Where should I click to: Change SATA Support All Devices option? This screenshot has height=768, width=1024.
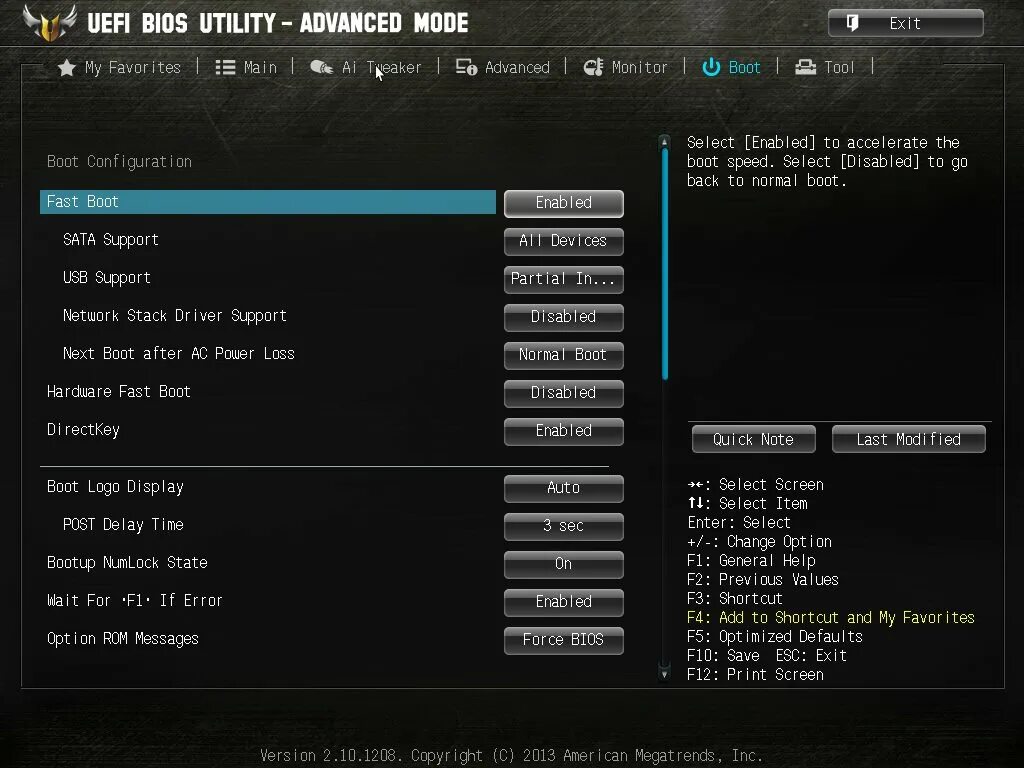(x=564, y=241)
